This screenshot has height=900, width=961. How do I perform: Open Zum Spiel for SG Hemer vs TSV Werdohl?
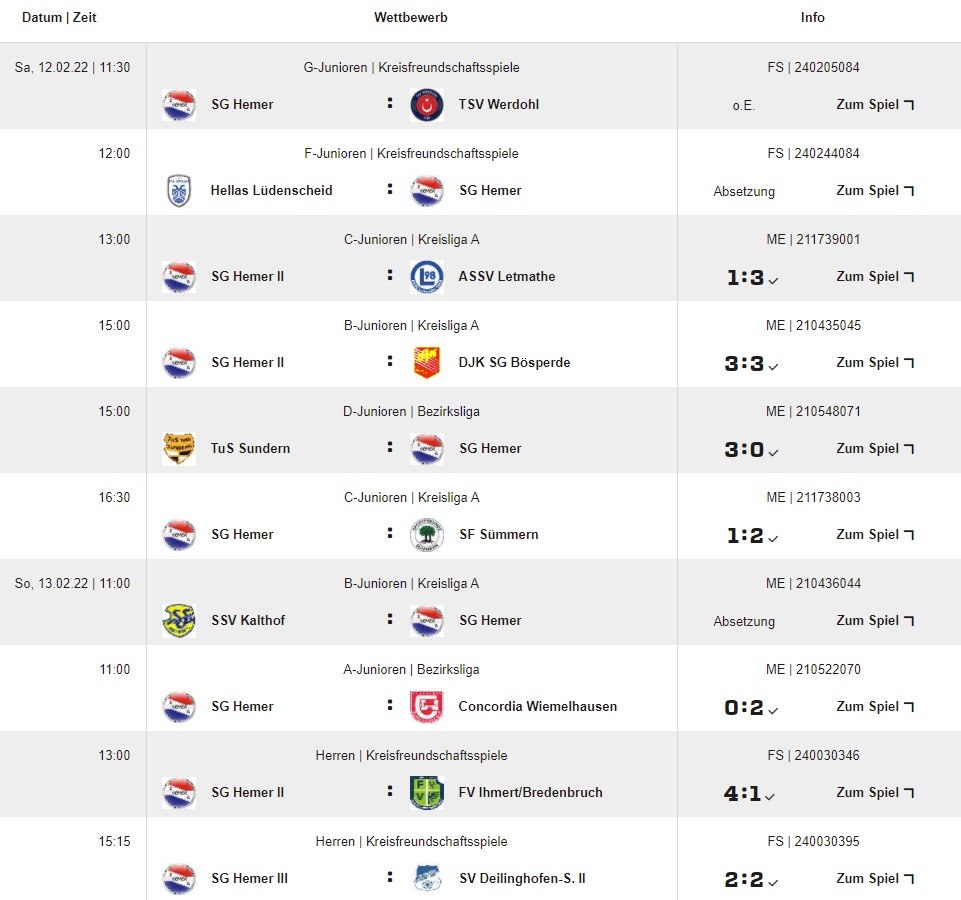(875, 105)
